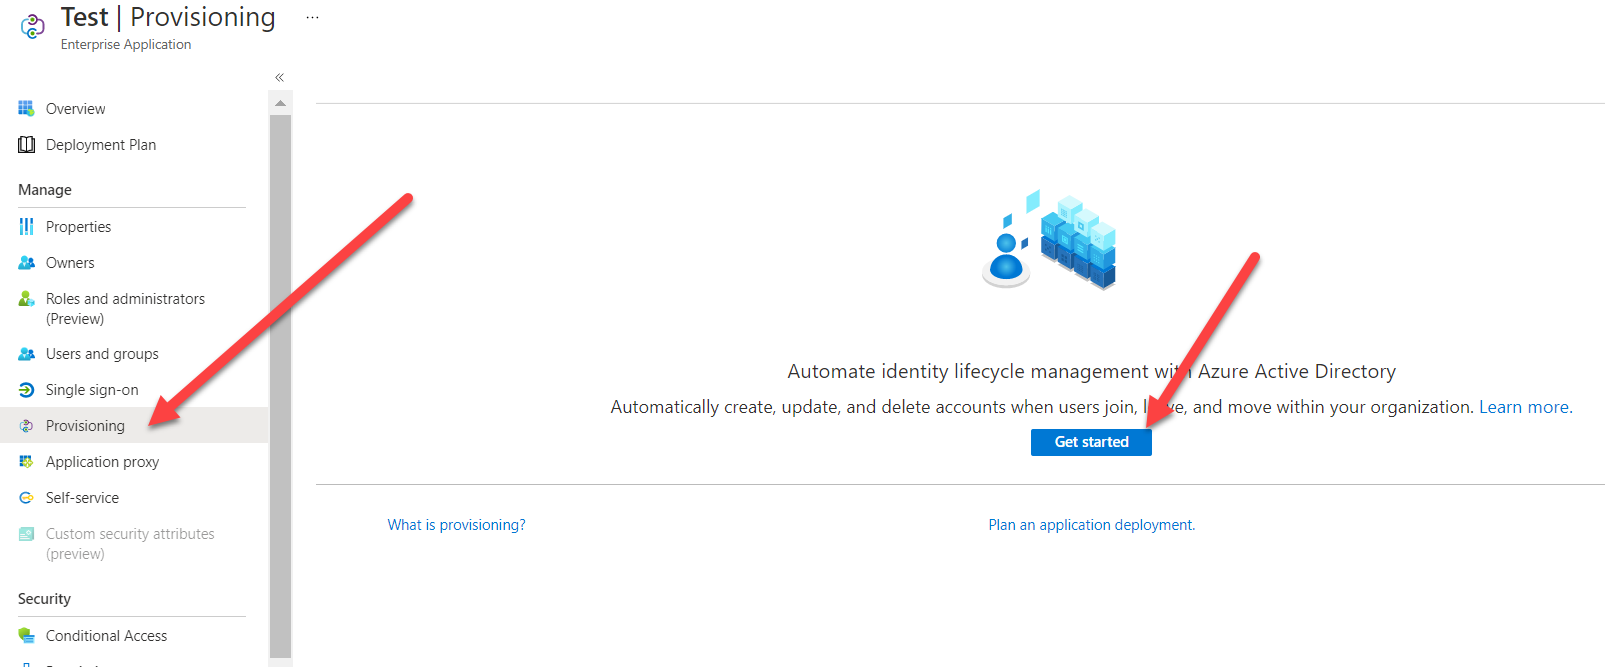Click the Owners people icon
The width and height of the screenshot is (1605, 667).
coord(26,263)
